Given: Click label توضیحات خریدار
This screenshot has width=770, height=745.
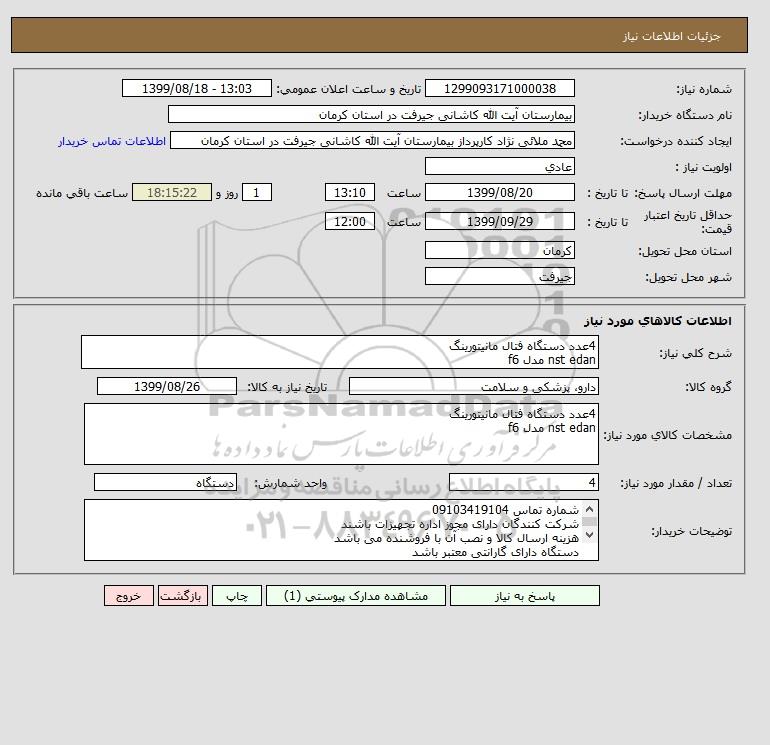Looking at the screenshot, I should [x=691, y=531].
